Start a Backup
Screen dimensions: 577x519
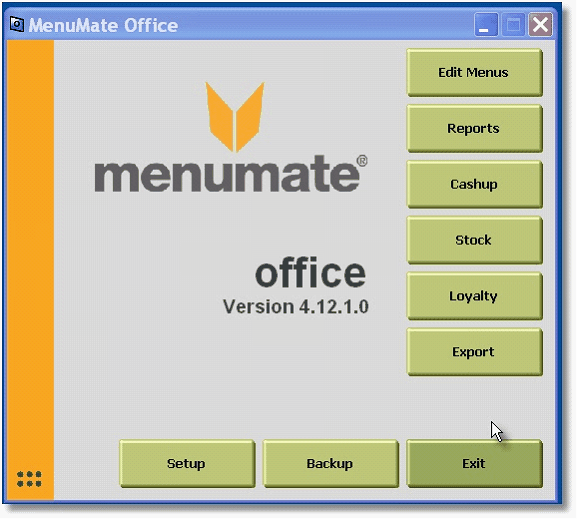pos(330,463)
